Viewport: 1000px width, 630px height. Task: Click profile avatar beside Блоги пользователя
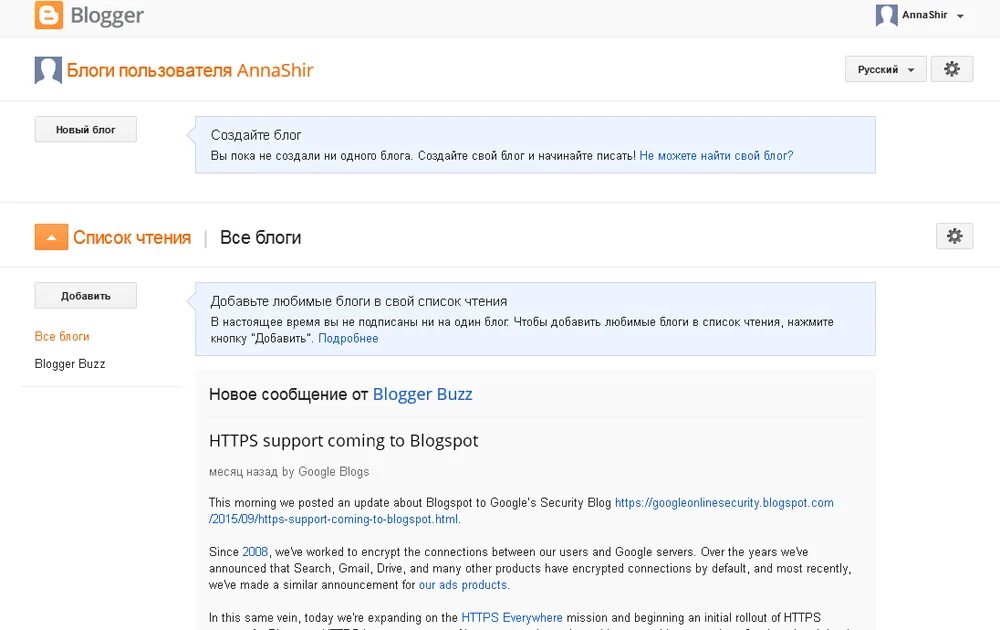48,70
